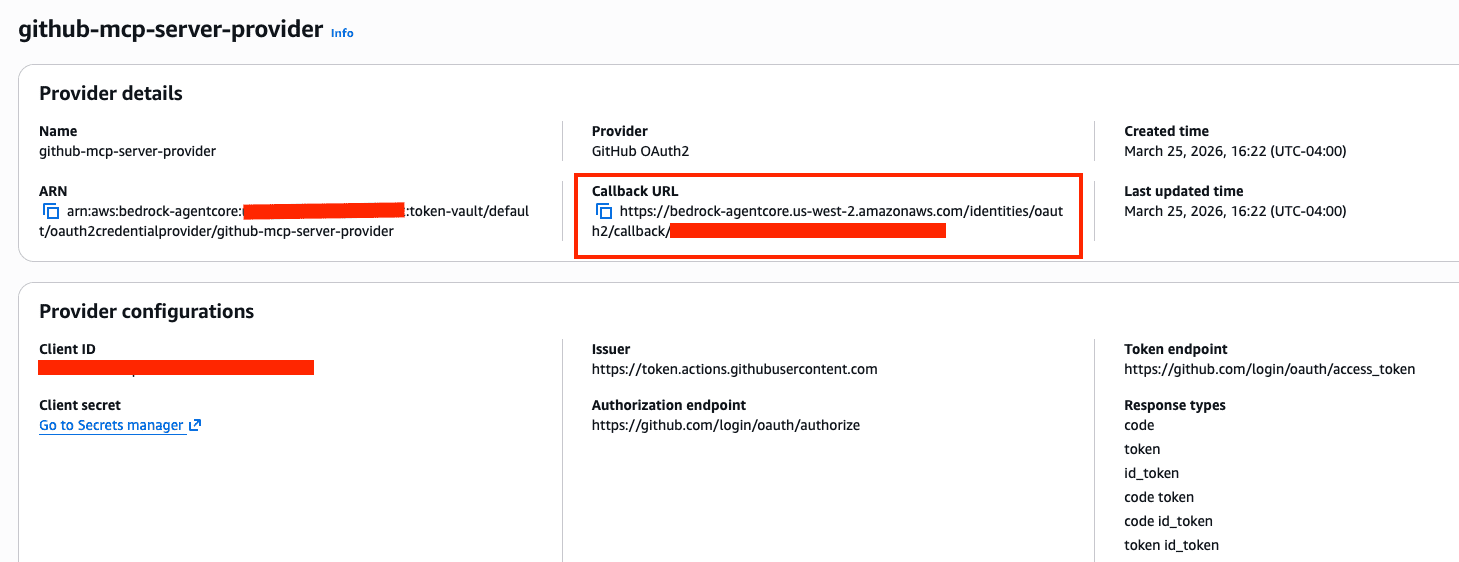Select the GitHub OAuth2 provider value
This screenshot has height=562, width=1459.
(x=640, y=151)
